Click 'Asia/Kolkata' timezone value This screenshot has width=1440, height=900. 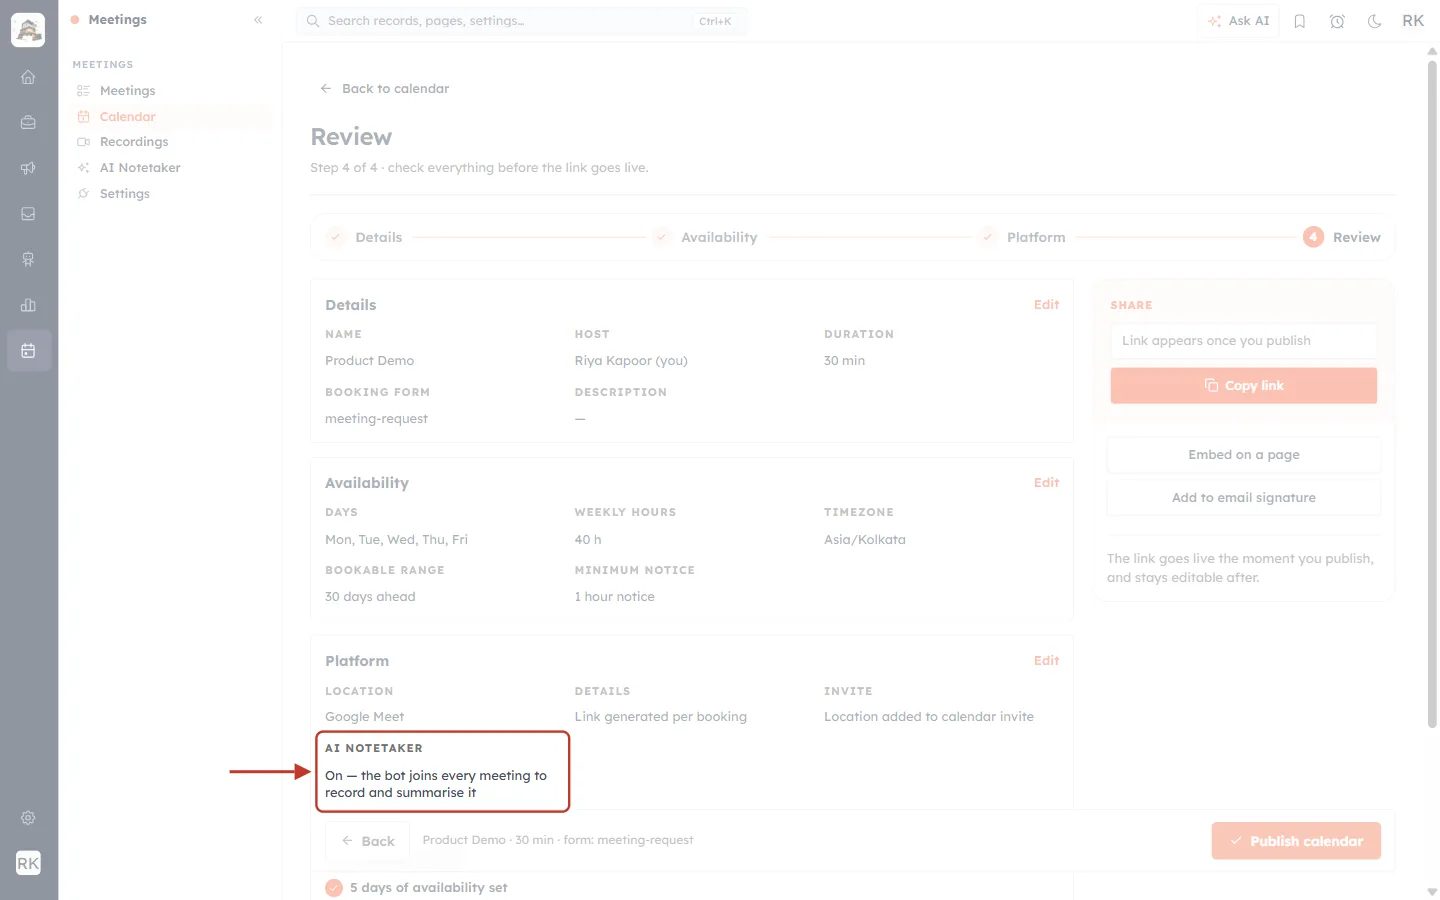point(864,540)
